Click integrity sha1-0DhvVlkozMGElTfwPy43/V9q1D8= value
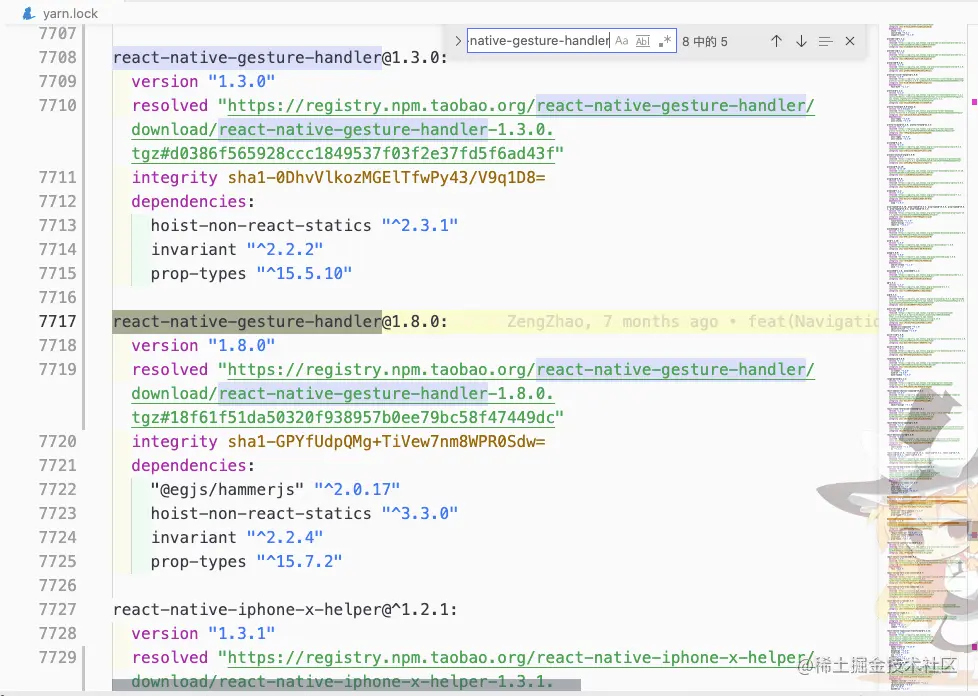 [x=386, y=178]
